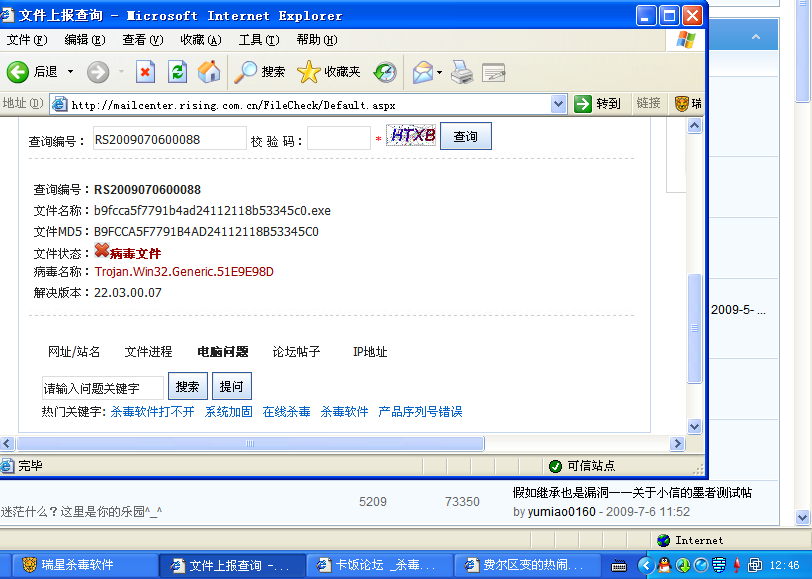812x579 pixels.
Task: Click the page vertical scrollbar down arrow
Action: (x=694, y=426)
